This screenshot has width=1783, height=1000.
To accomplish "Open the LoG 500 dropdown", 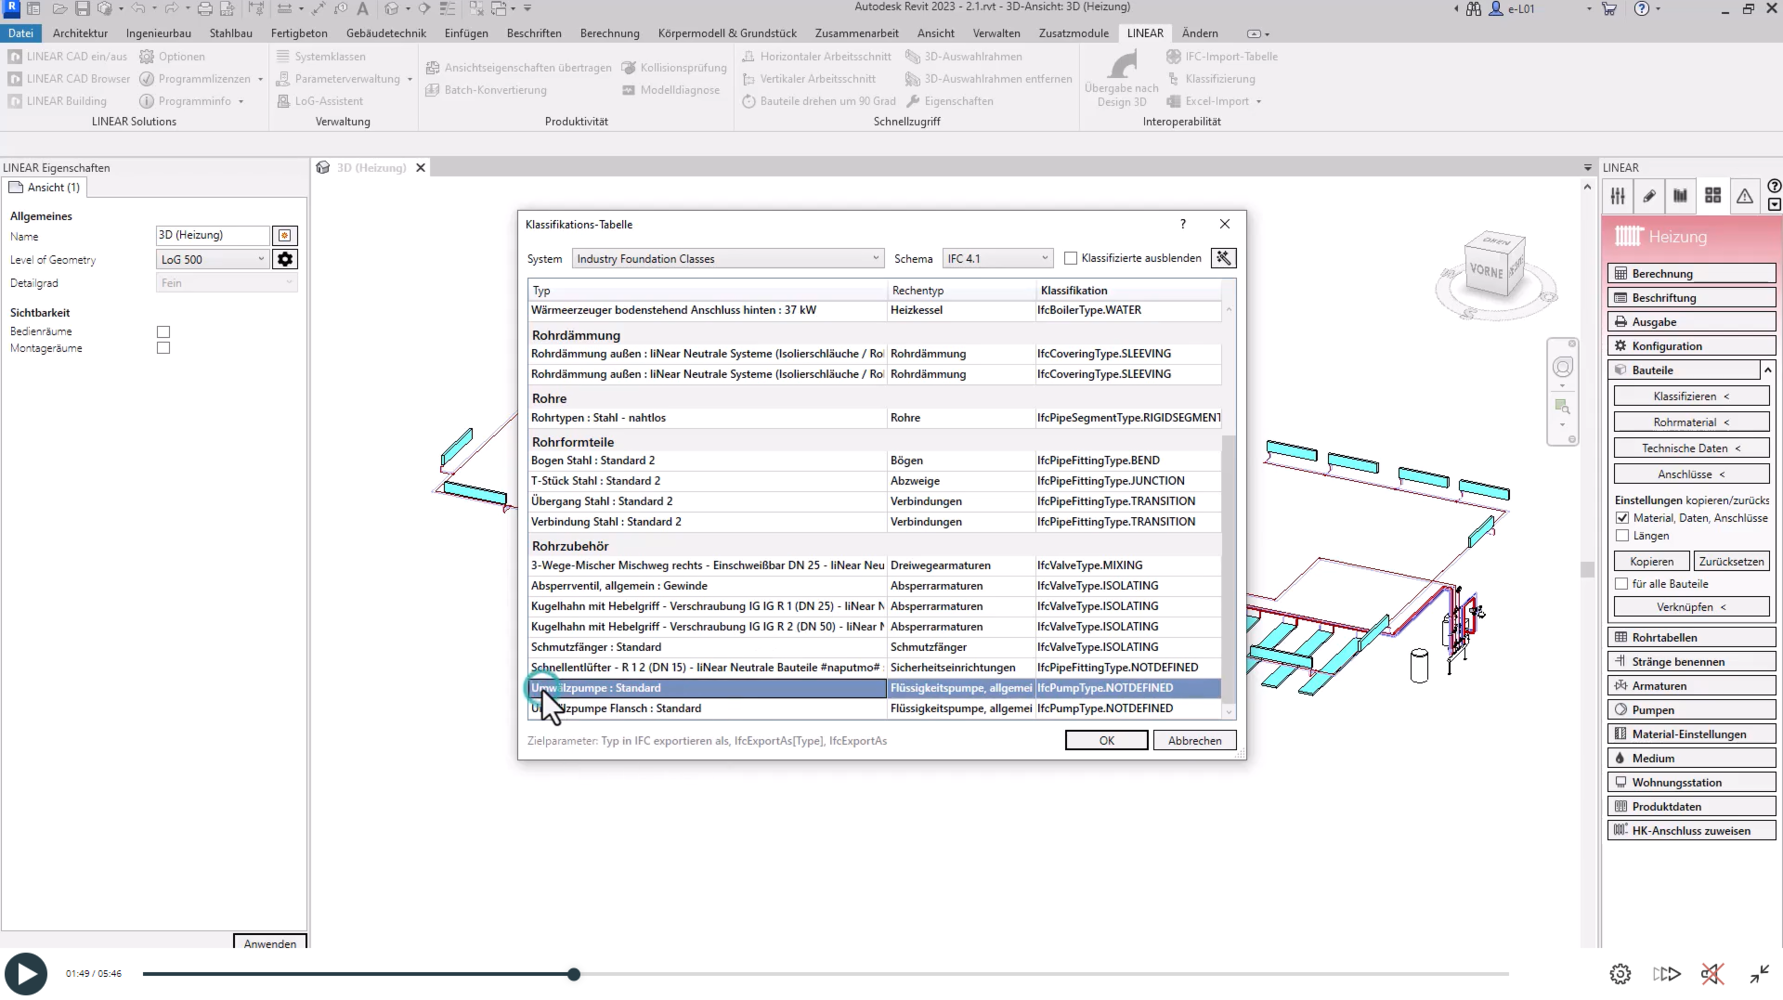I will (x=212, y=259).
